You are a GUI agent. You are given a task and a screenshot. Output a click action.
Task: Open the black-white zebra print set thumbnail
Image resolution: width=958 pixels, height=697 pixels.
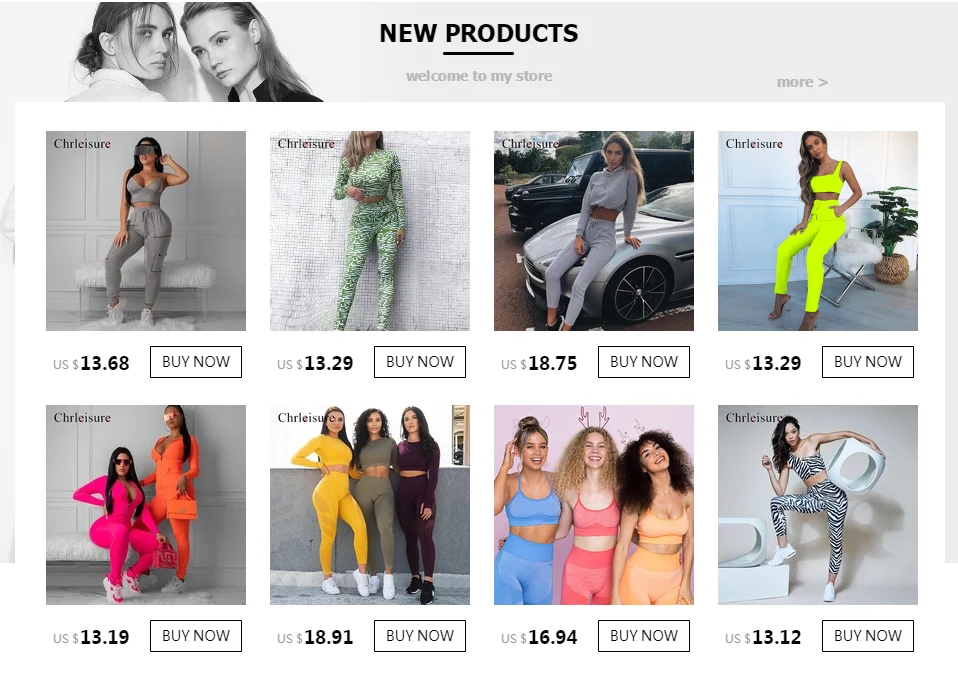[x=817, y=505]
